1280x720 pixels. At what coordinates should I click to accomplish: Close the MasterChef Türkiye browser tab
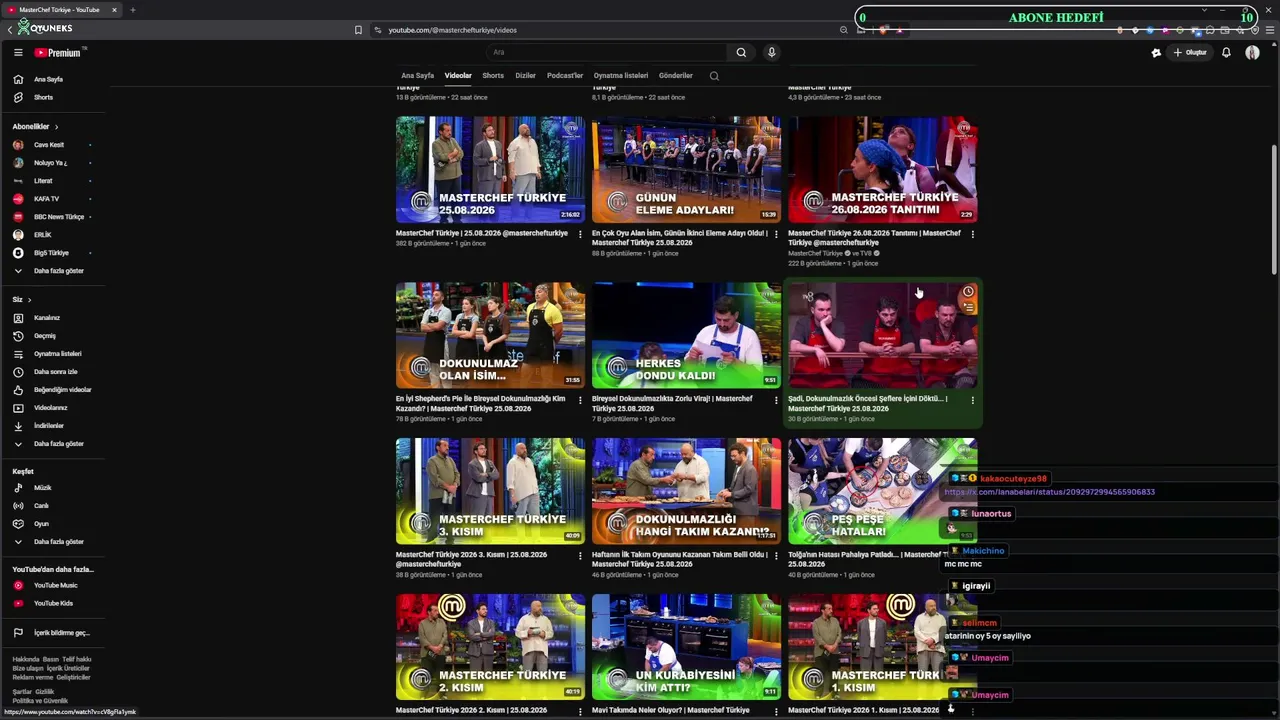114,10
